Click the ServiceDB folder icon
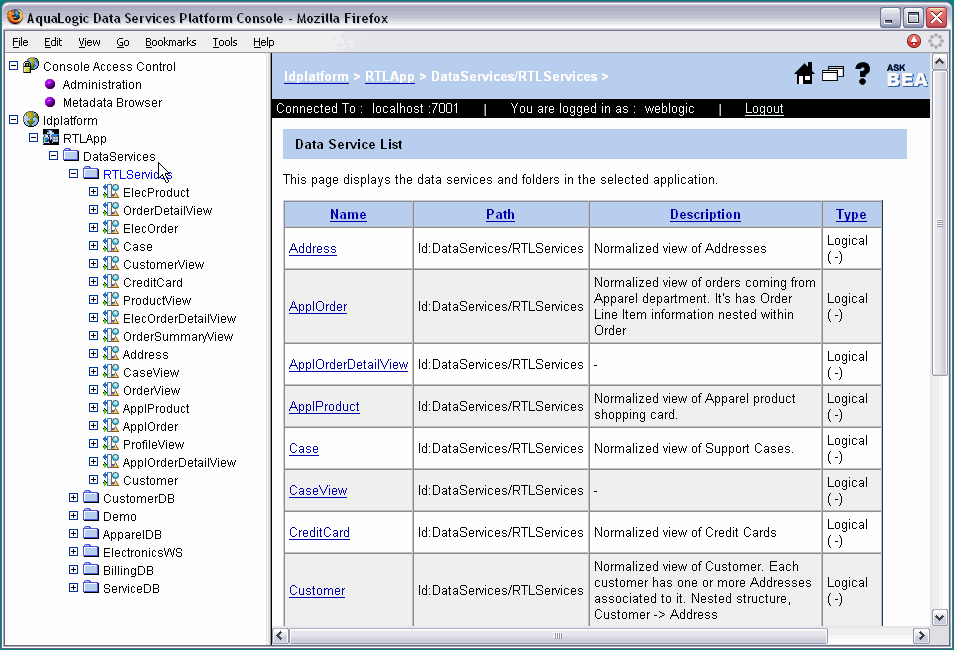Image resolution: width=954 pixels, height=650 pixels. pos(91,587)
